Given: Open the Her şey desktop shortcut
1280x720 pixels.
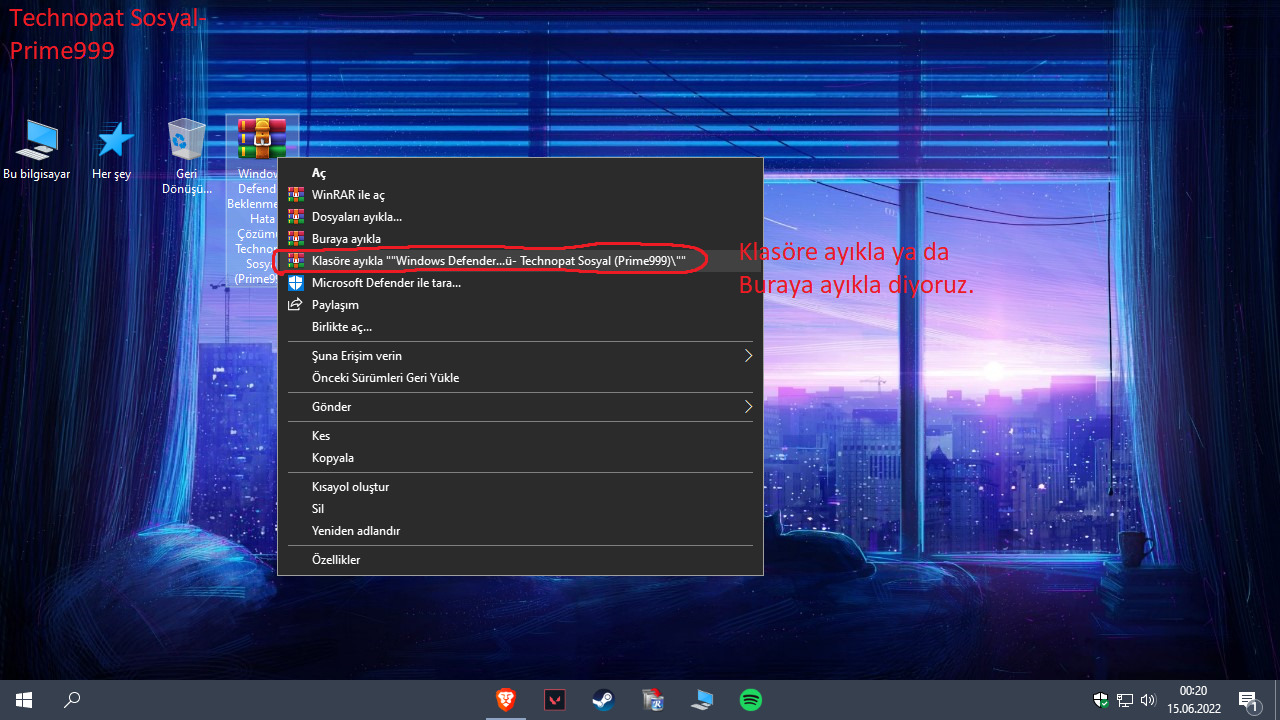Looking at the screenshot, I should [x=111, y=140].
